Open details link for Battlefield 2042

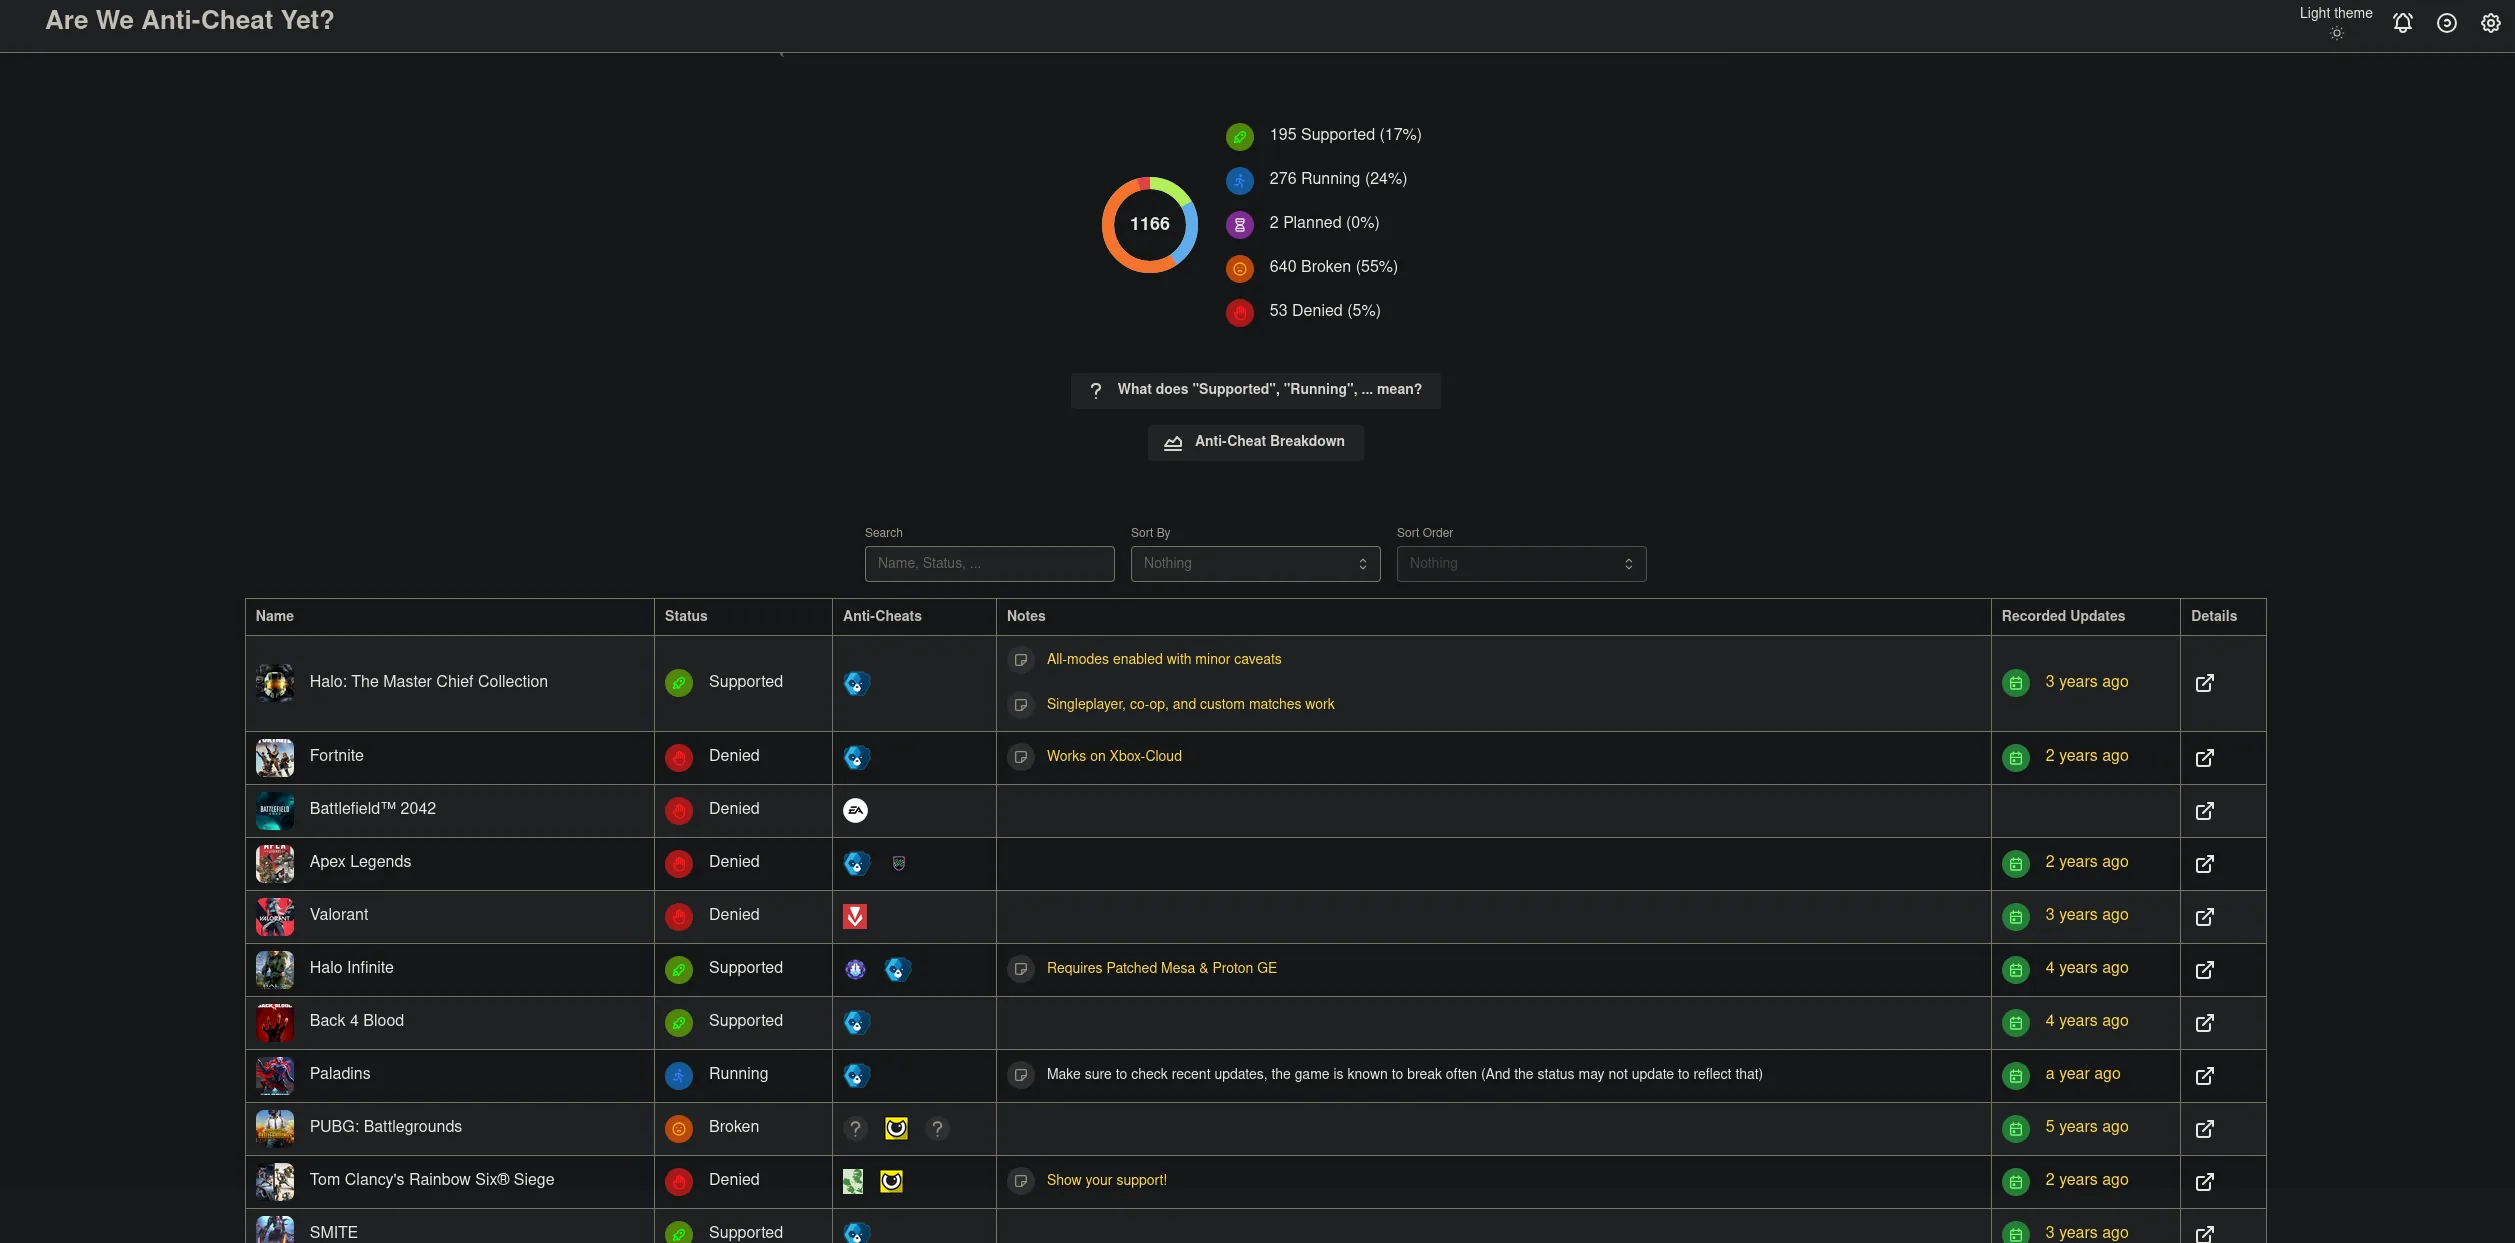2204,811
